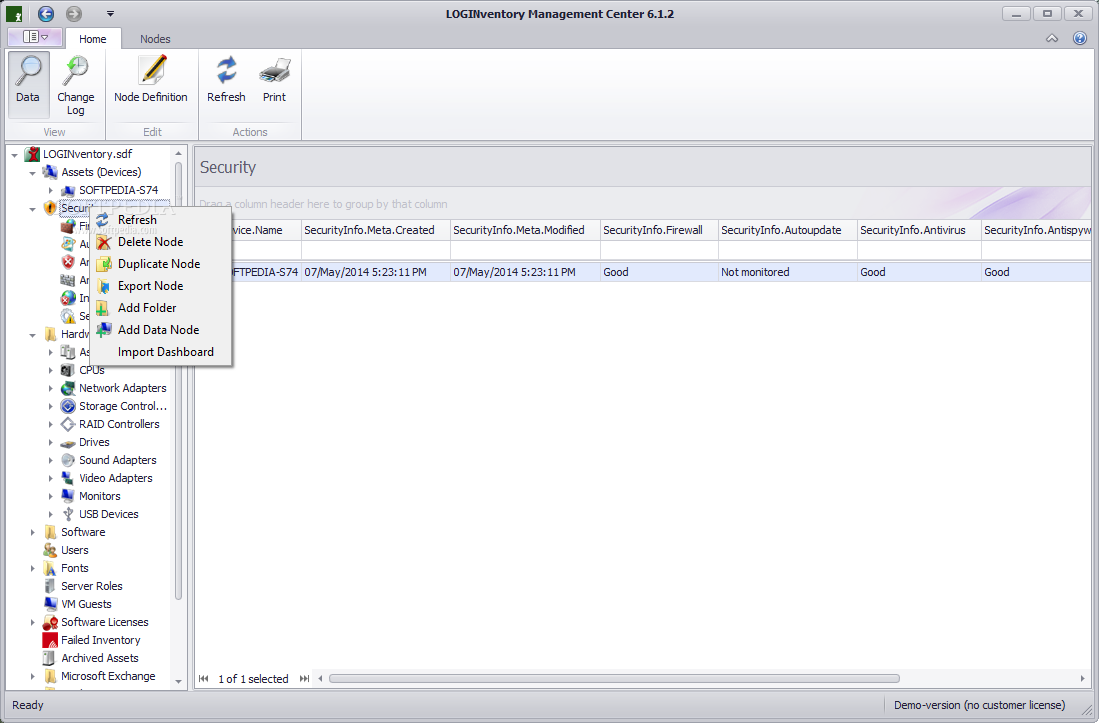The height and width of the screenshot is (723, 1099).
Task: Choose Add Data Node in context menu
Action: pos(162,330)
